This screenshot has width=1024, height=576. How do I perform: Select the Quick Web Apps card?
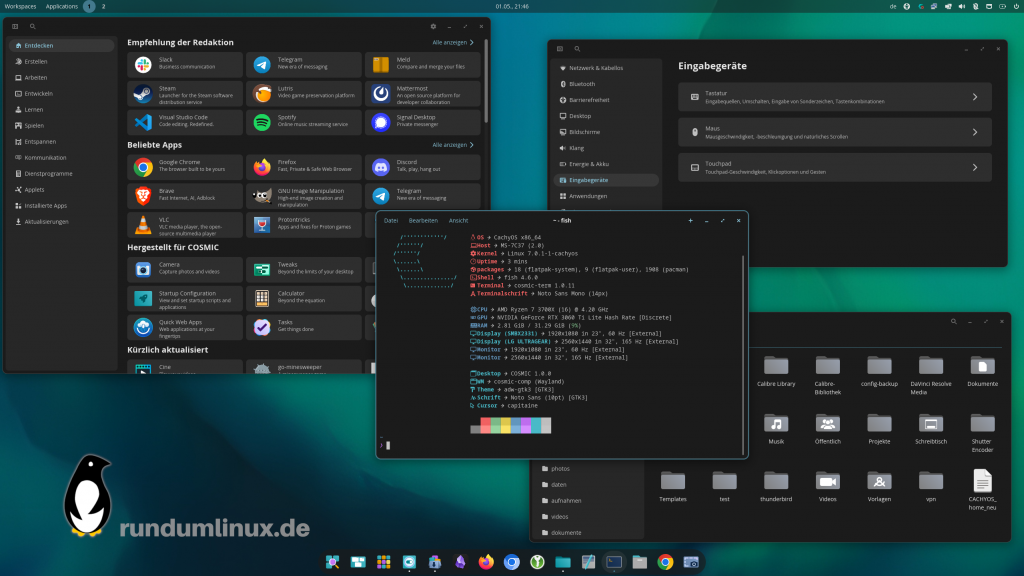[185, 327]
